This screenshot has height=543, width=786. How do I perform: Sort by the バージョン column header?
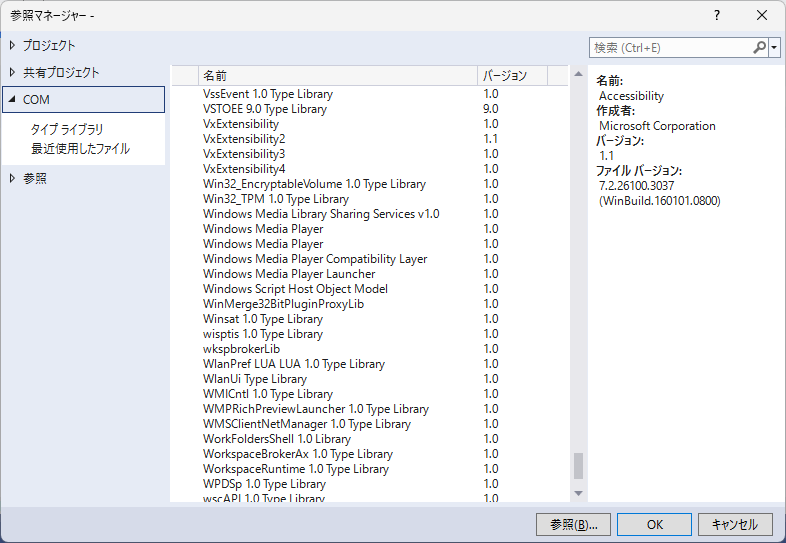[512, 76]
